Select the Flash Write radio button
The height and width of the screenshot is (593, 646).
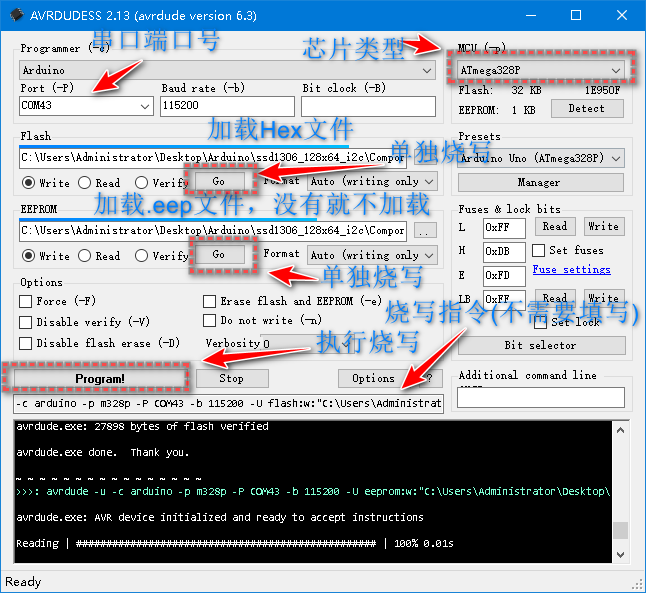(28, 183)
